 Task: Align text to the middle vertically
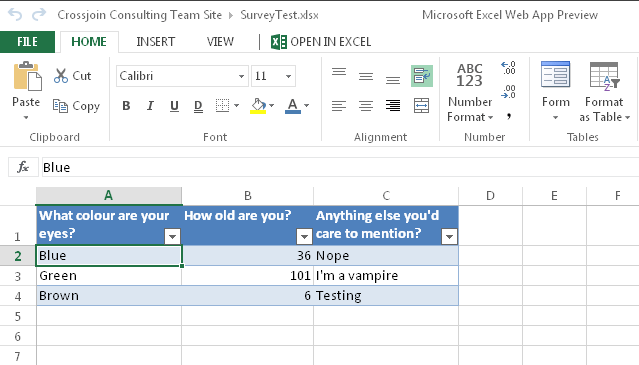point(366,76)
